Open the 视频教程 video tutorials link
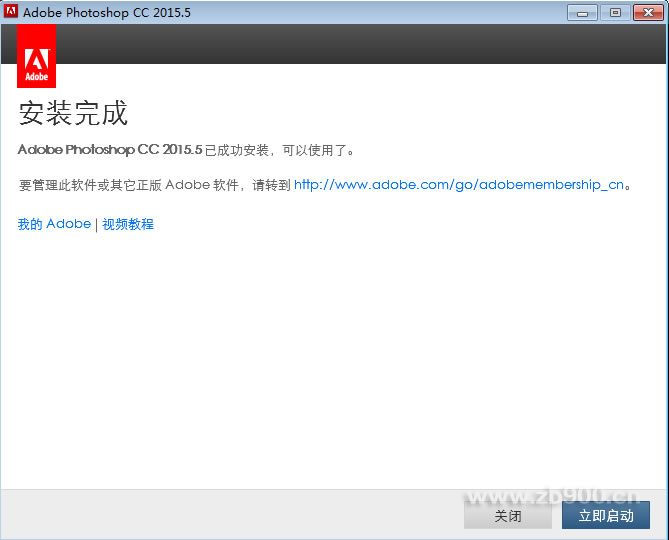Image resolution: width=669 pixels, height=540 pixels. 128,224
